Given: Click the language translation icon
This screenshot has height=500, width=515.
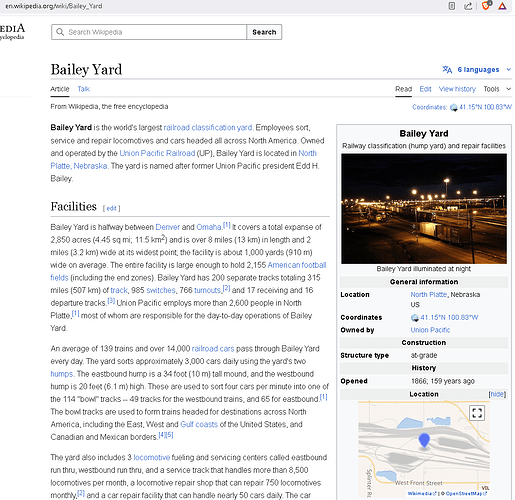Looking at the screenshot, I should (x=447, y=69).
